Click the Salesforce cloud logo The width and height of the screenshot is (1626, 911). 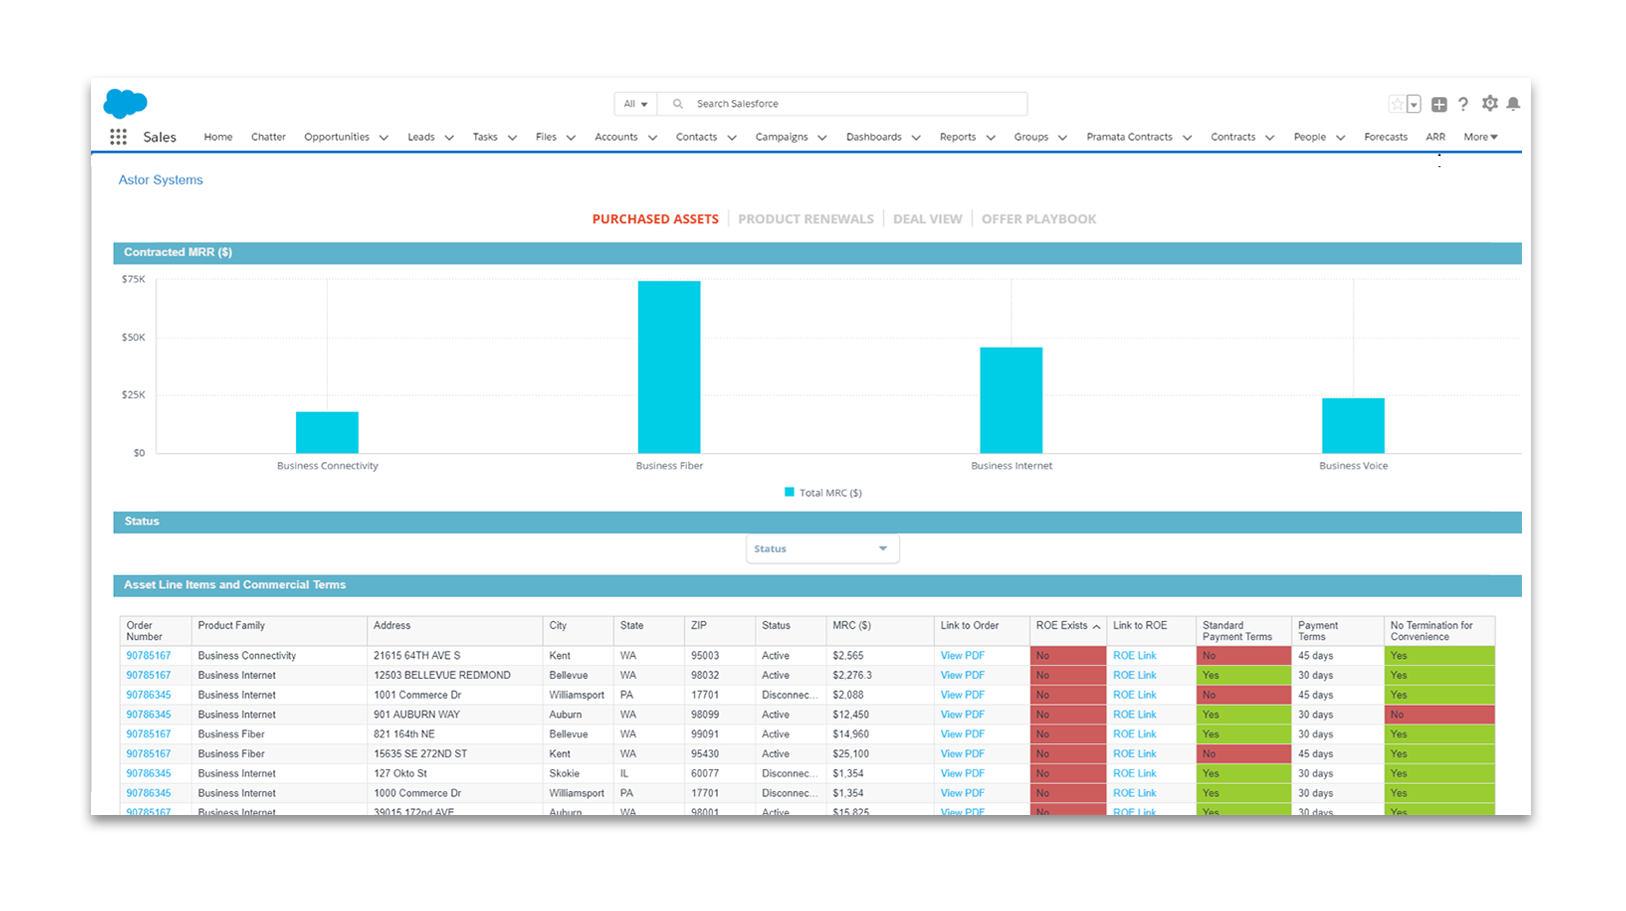pos(125,103)
